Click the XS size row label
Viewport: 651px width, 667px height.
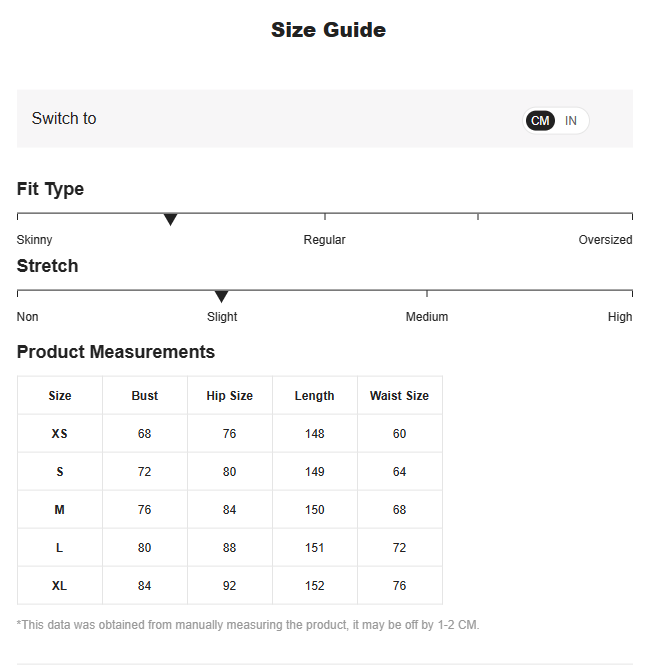[60, 433]
